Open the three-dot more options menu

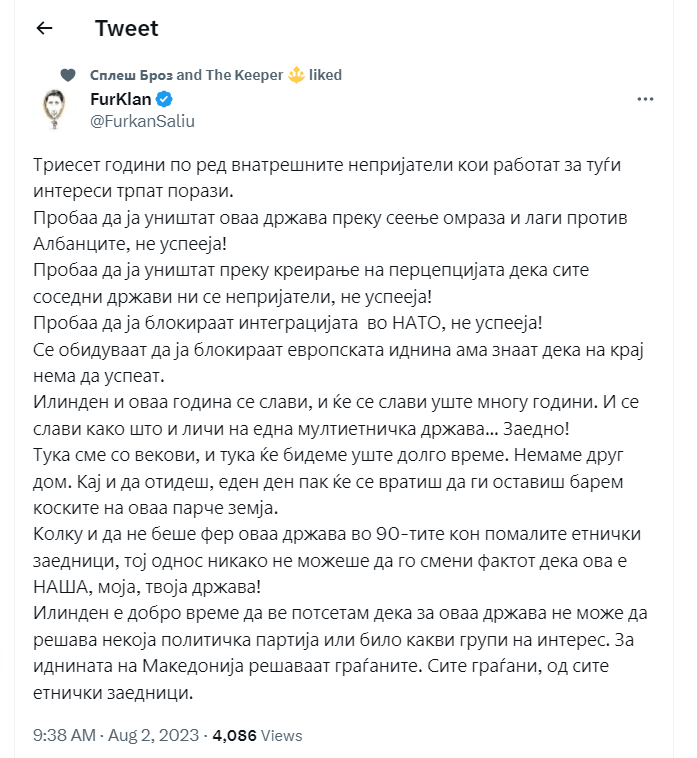pyautogui.click(x=645, y=99)
